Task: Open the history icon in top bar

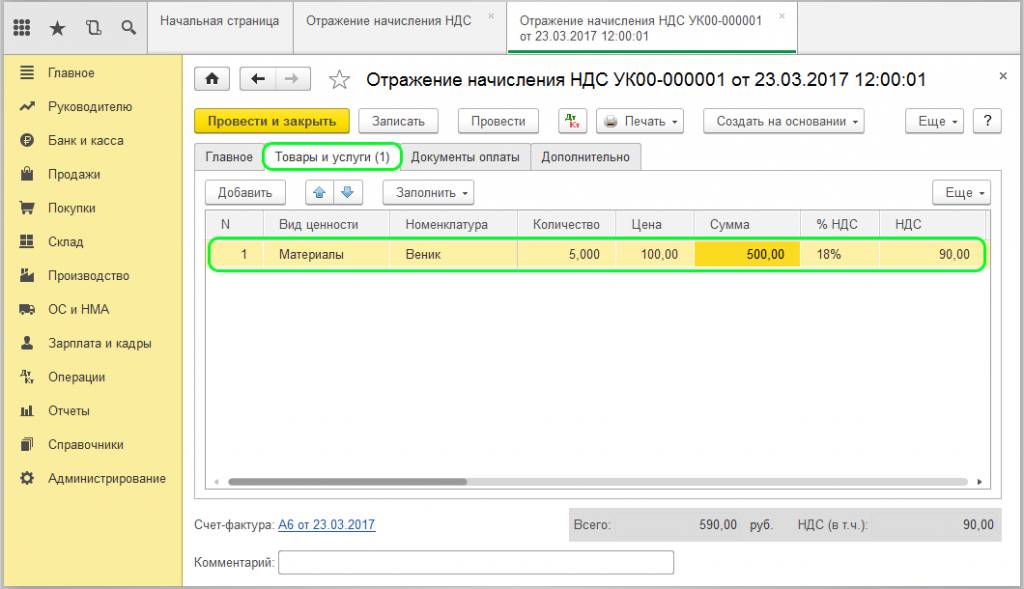Action: coord(93,27)
